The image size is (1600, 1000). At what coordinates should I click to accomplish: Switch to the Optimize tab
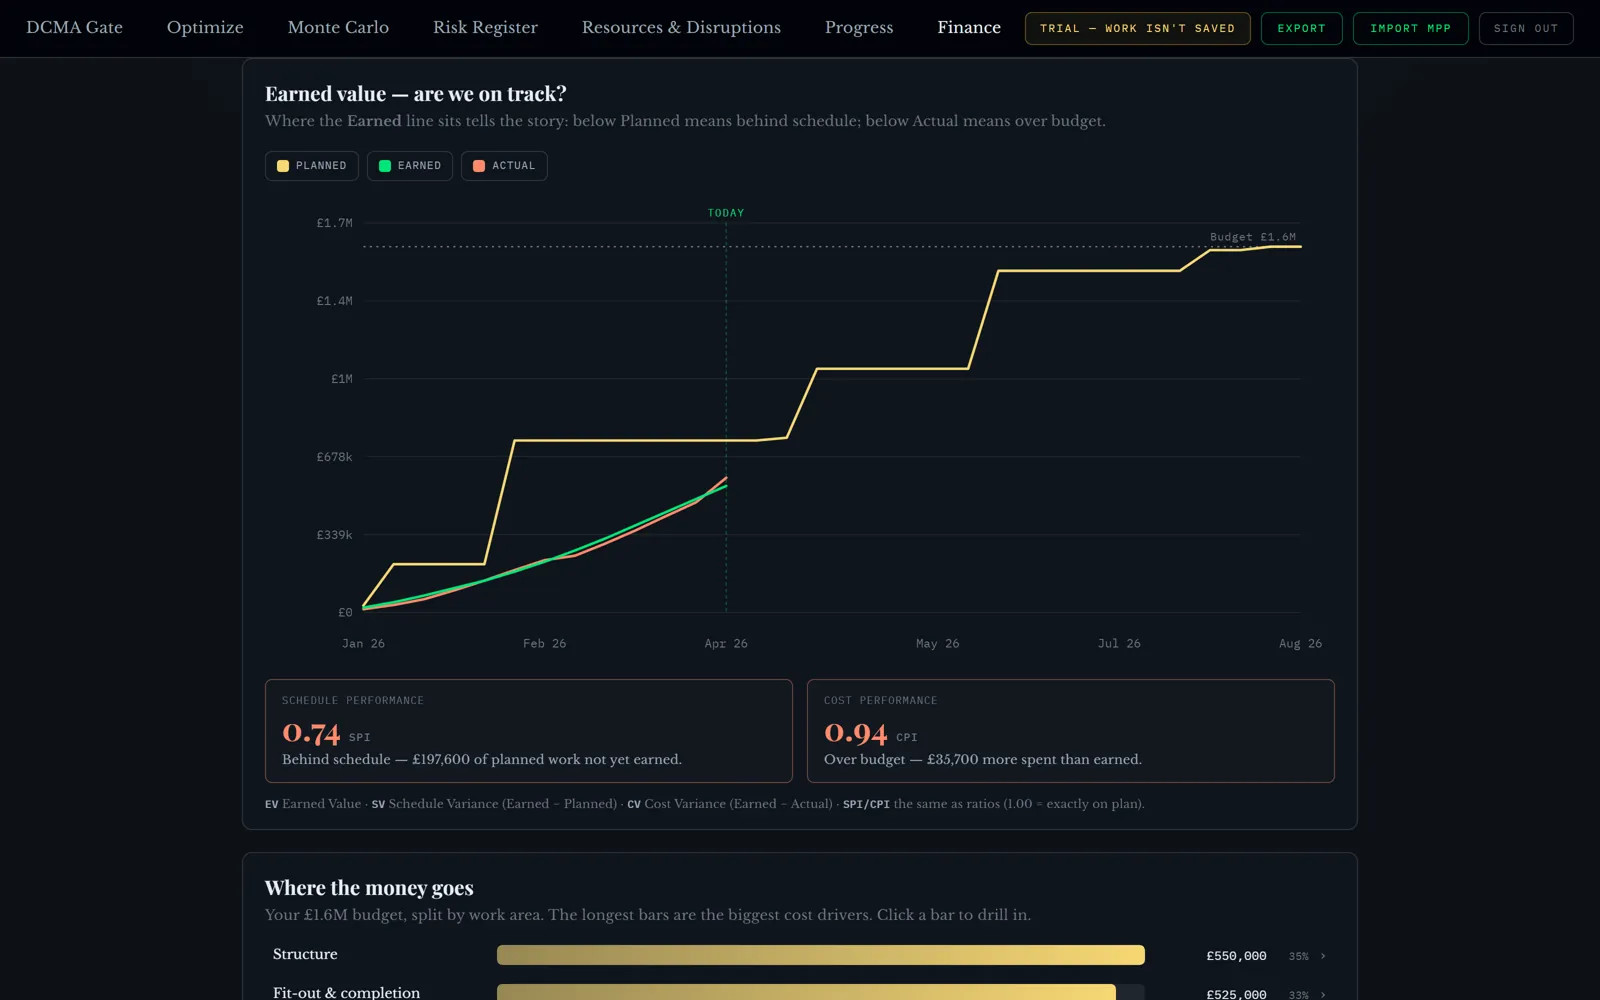click(205, 28)
